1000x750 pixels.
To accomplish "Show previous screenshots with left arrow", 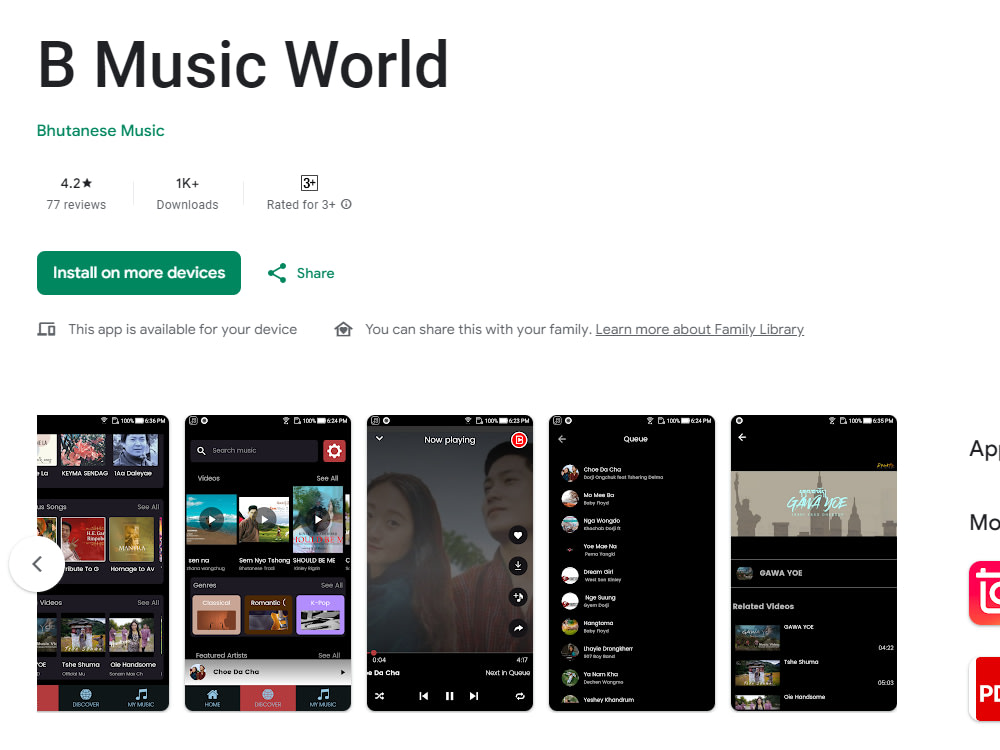I will coord(37,564).
